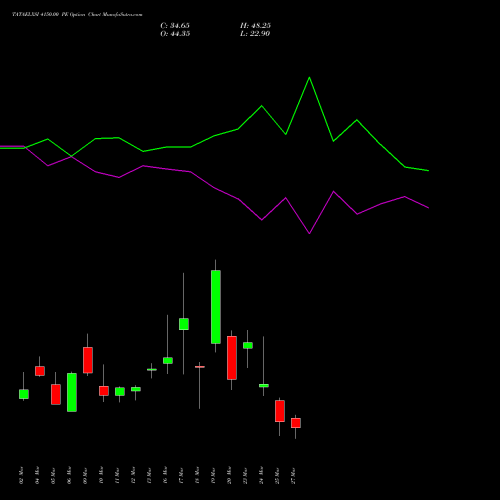Click the 11 Mar date label
The height and width of the screenshot is (500, 500).
pos(117,475)
